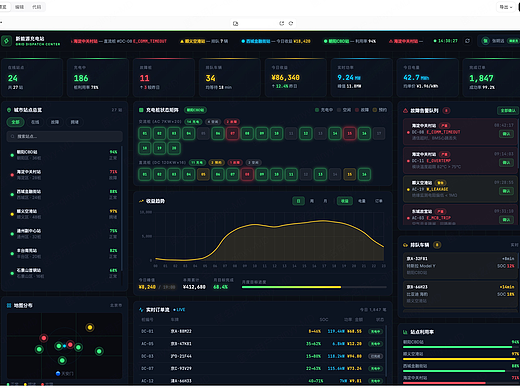Switch the revenue trend to 月 view
Screen dimensions: 520x390
tap(325, 201)
